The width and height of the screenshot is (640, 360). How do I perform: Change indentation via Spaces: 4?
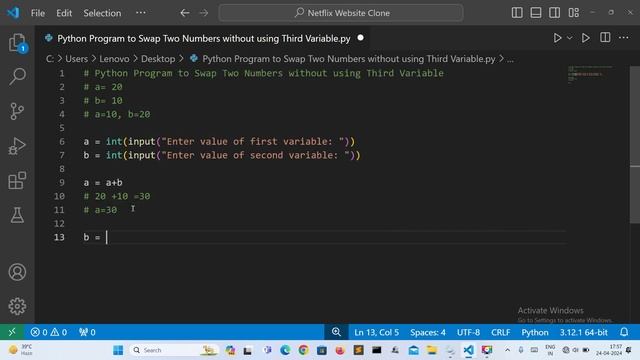click(428, 332)
